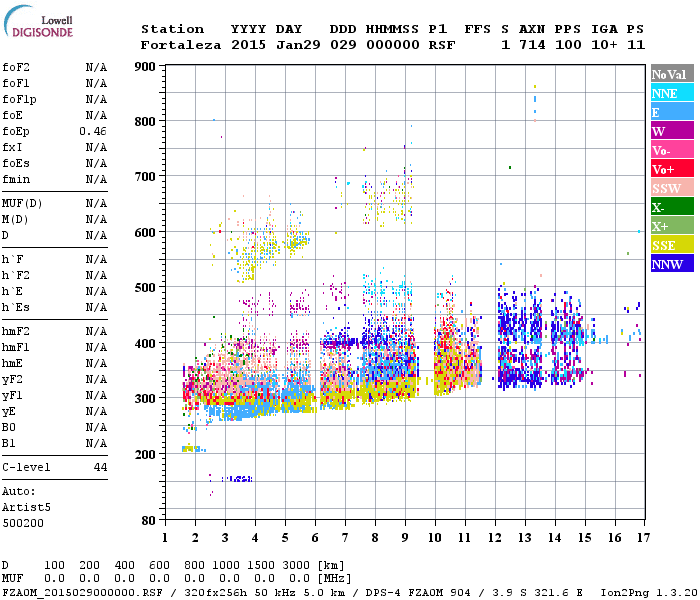Click the RSF program value
The width and height of the screenshot is (700, 600).
(442, 45)
